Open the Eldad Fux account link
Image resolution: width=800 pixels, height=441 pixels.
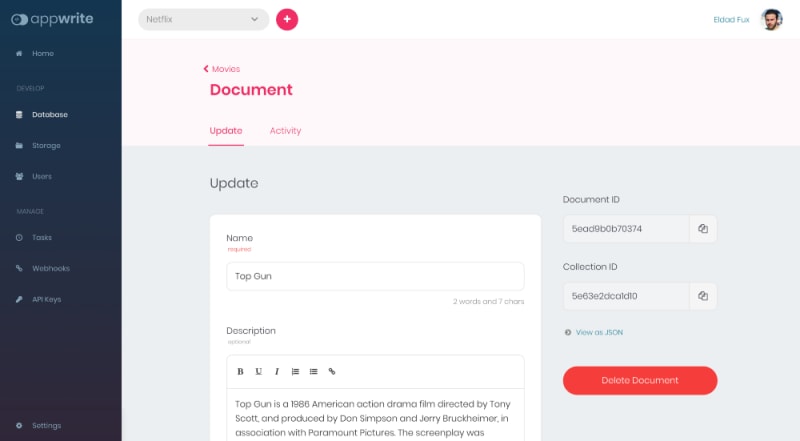point(731,19)
